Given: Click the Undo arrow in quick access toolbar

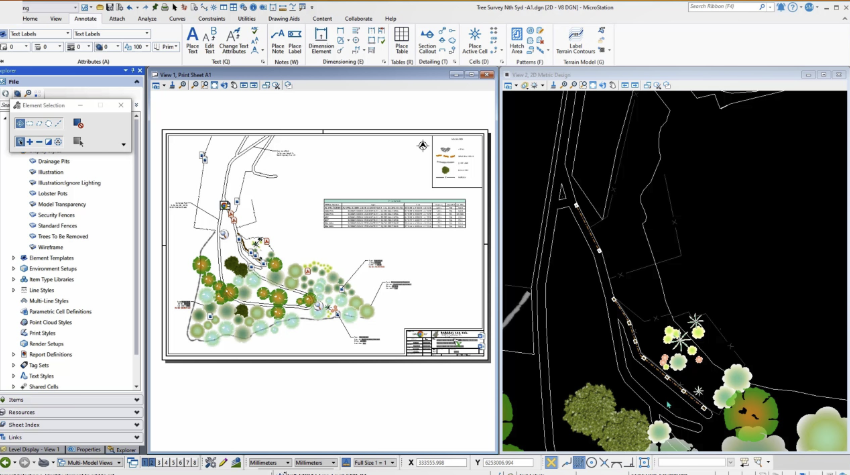Looking at the screenshot, I should [129, 7].
